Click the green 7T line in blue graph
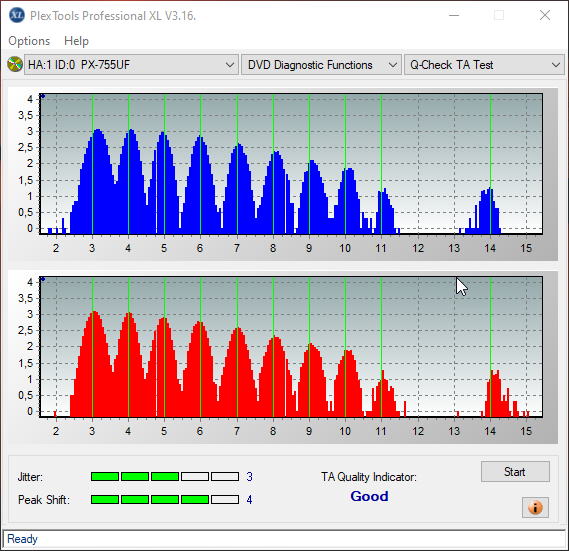Image resolution: width=569 pixels, height=551 pixels. pos(237,163)
